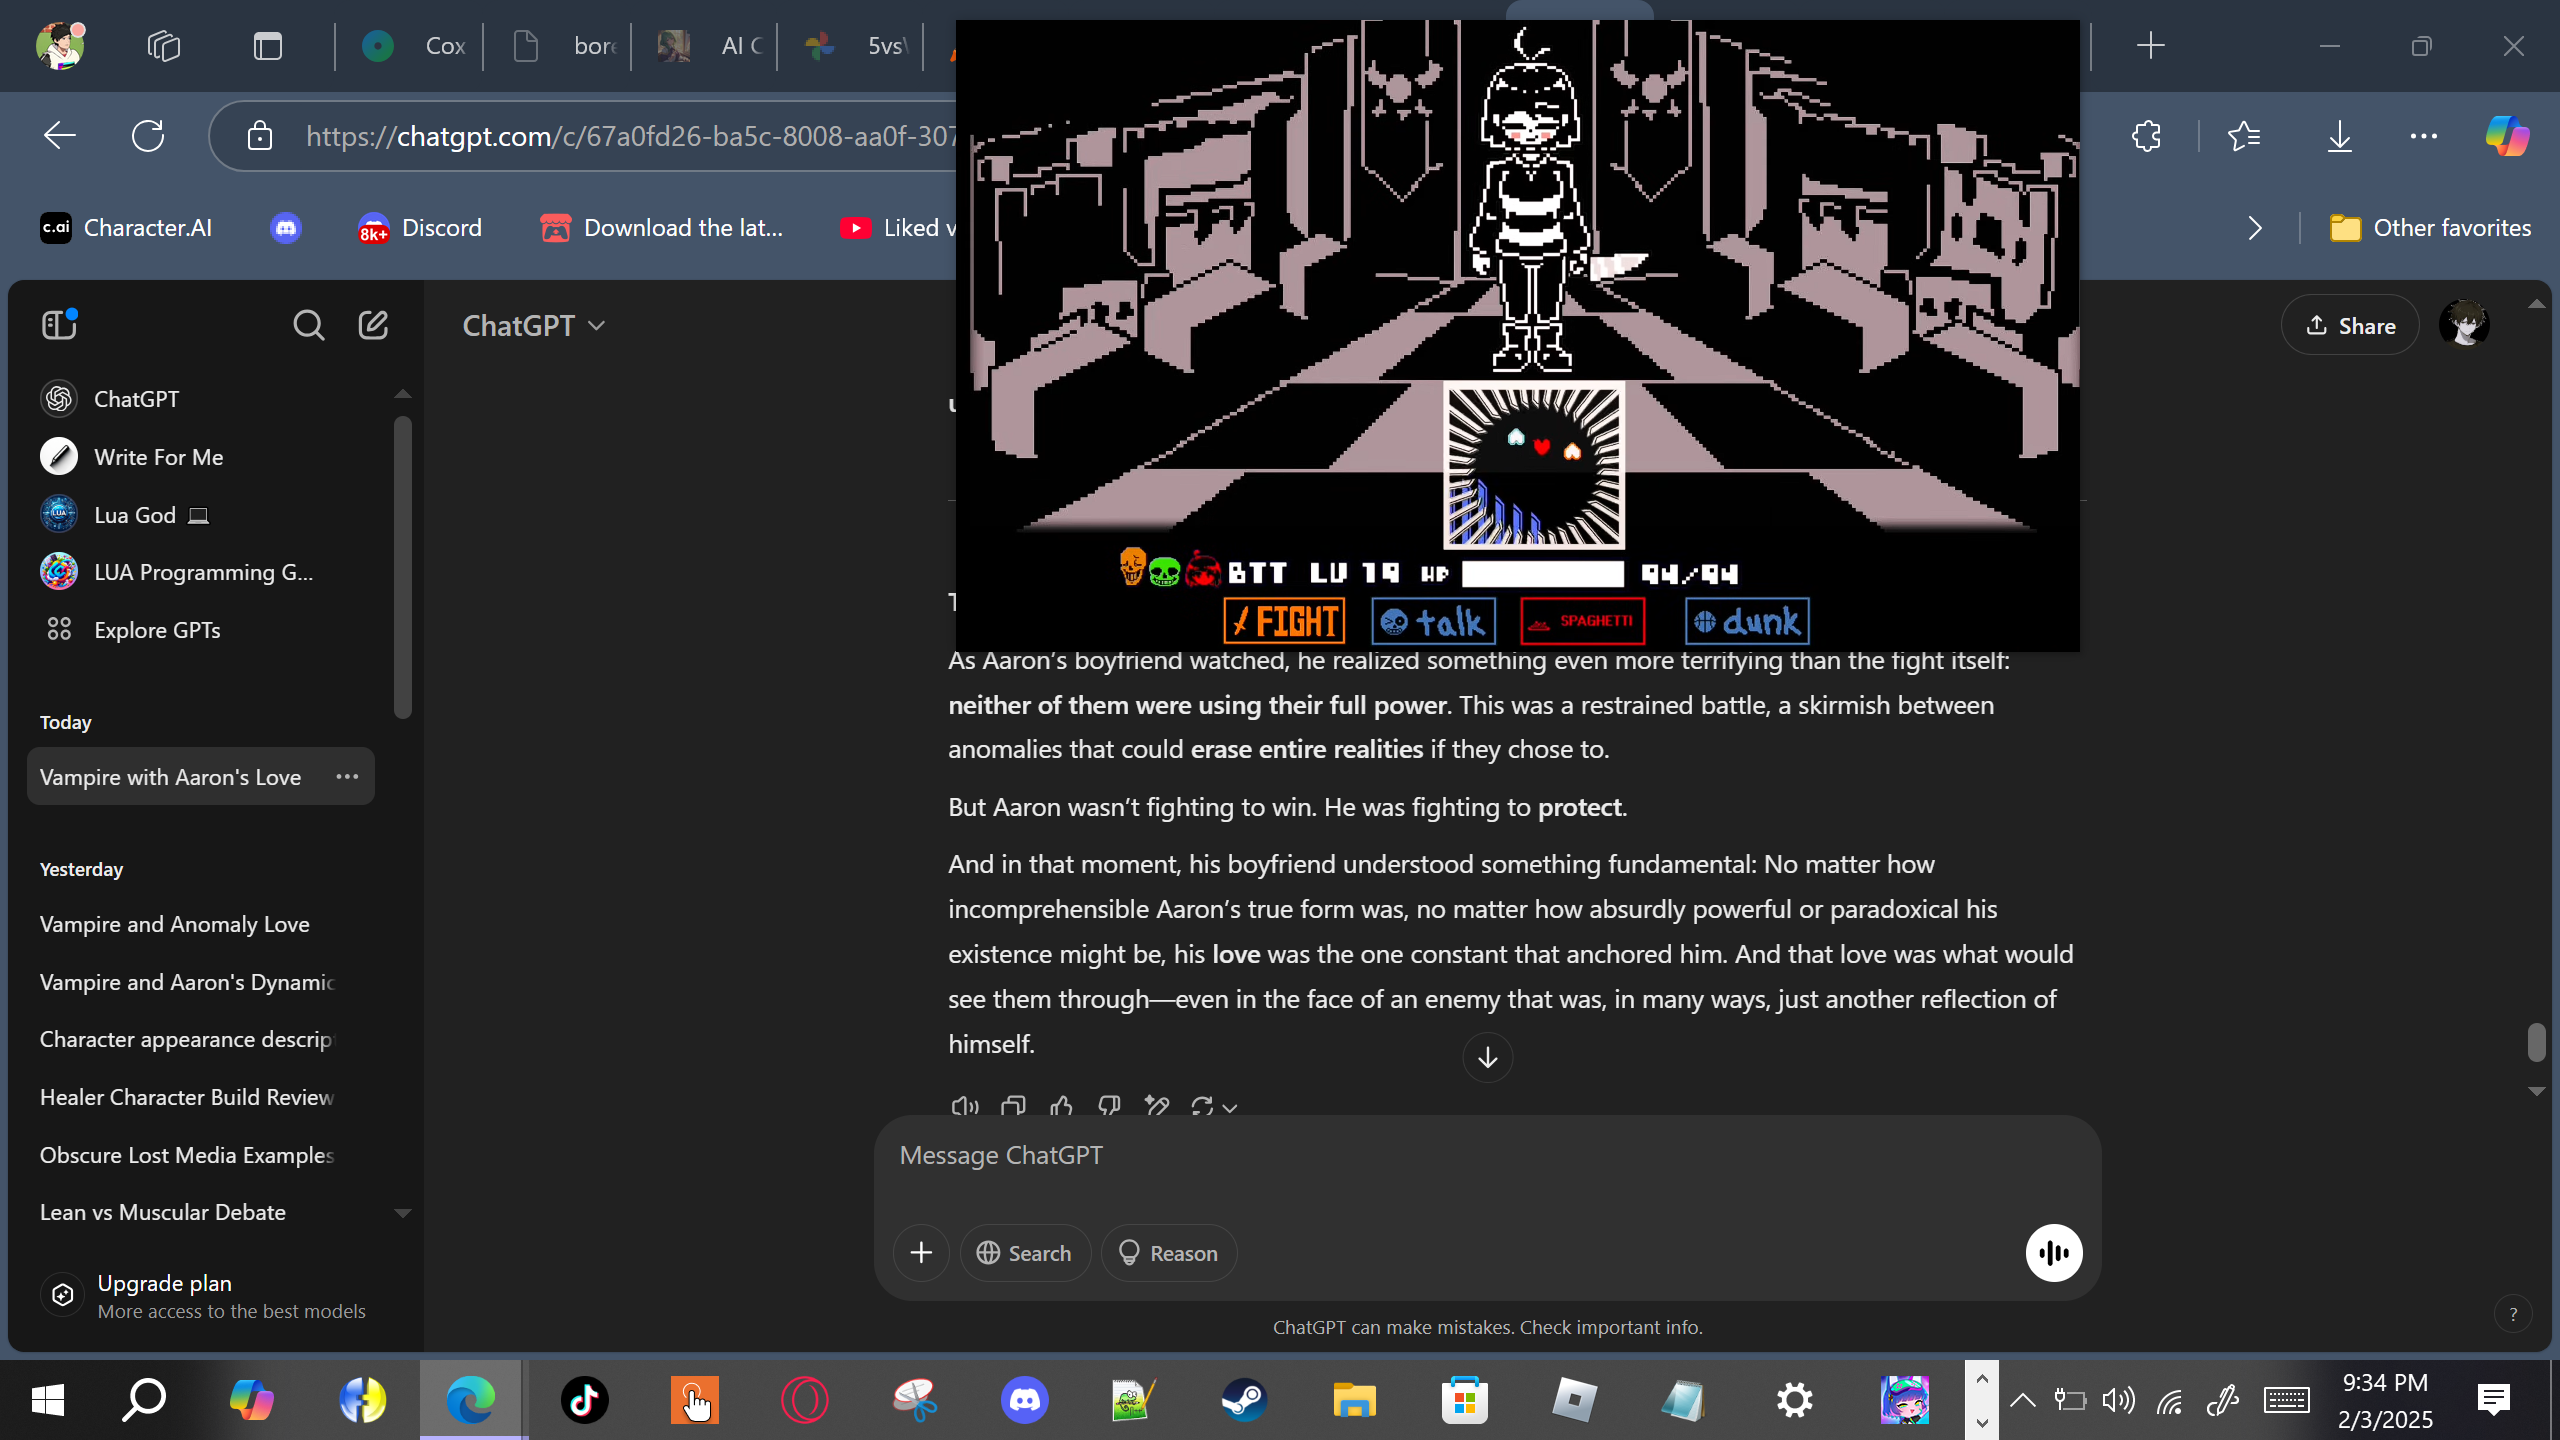Screen dimensions: 2560x1440
Task: Focus the Message ChatGPT input field
Action: click(x=1486, y=1156)
